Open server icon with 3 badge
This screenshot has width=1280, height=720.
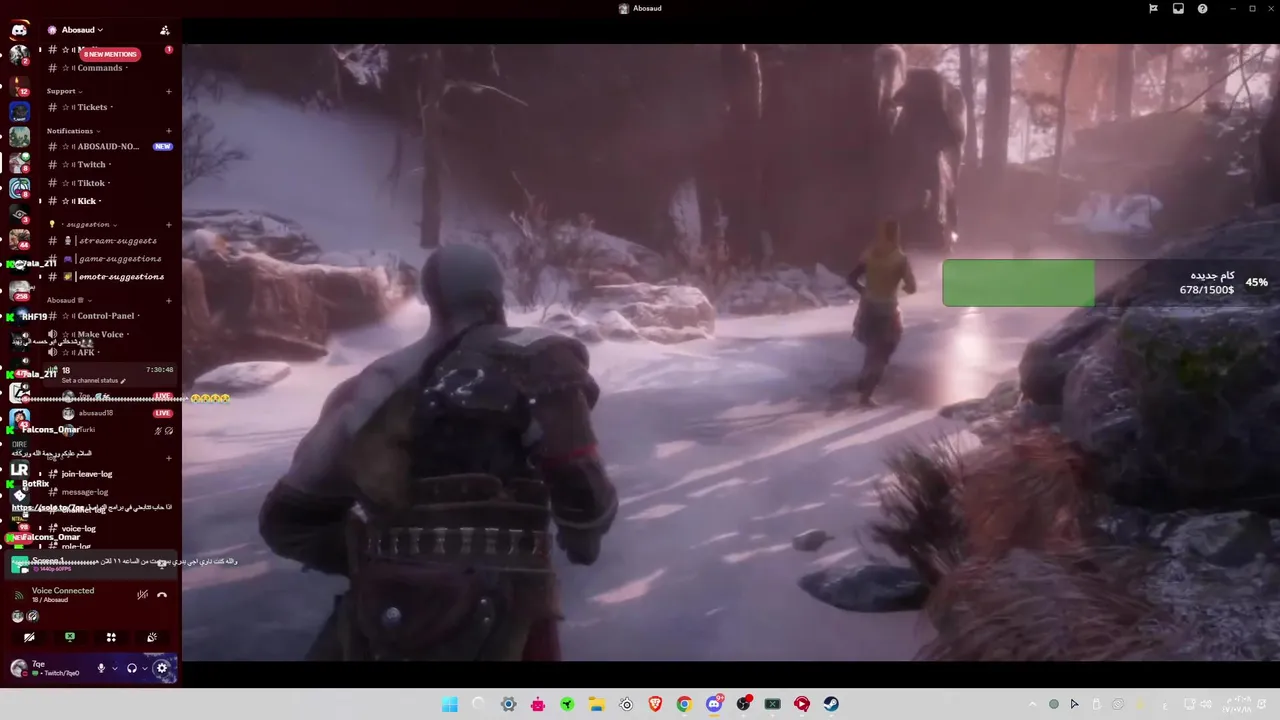pos(19,213)
